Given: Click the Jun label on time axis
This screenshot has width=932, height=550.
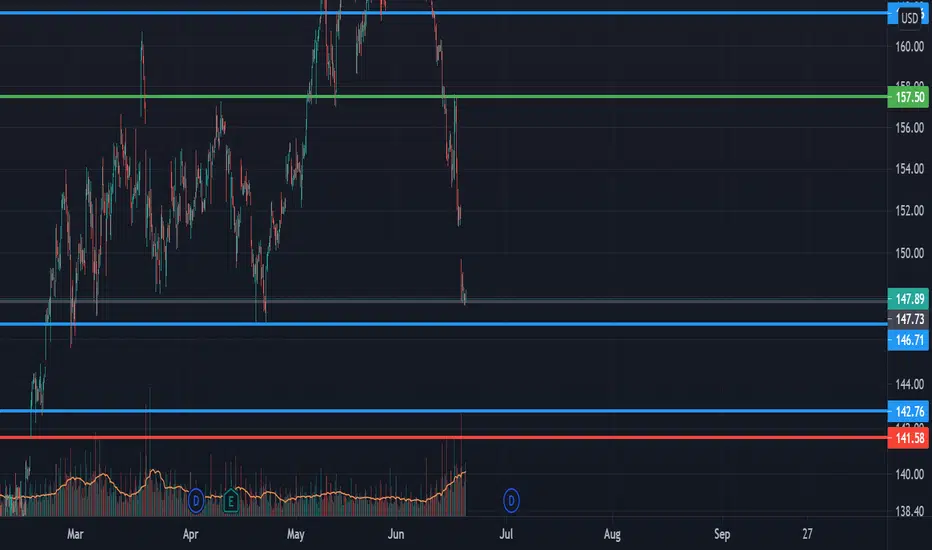Looking at the screenshot, I should (396, 534).
